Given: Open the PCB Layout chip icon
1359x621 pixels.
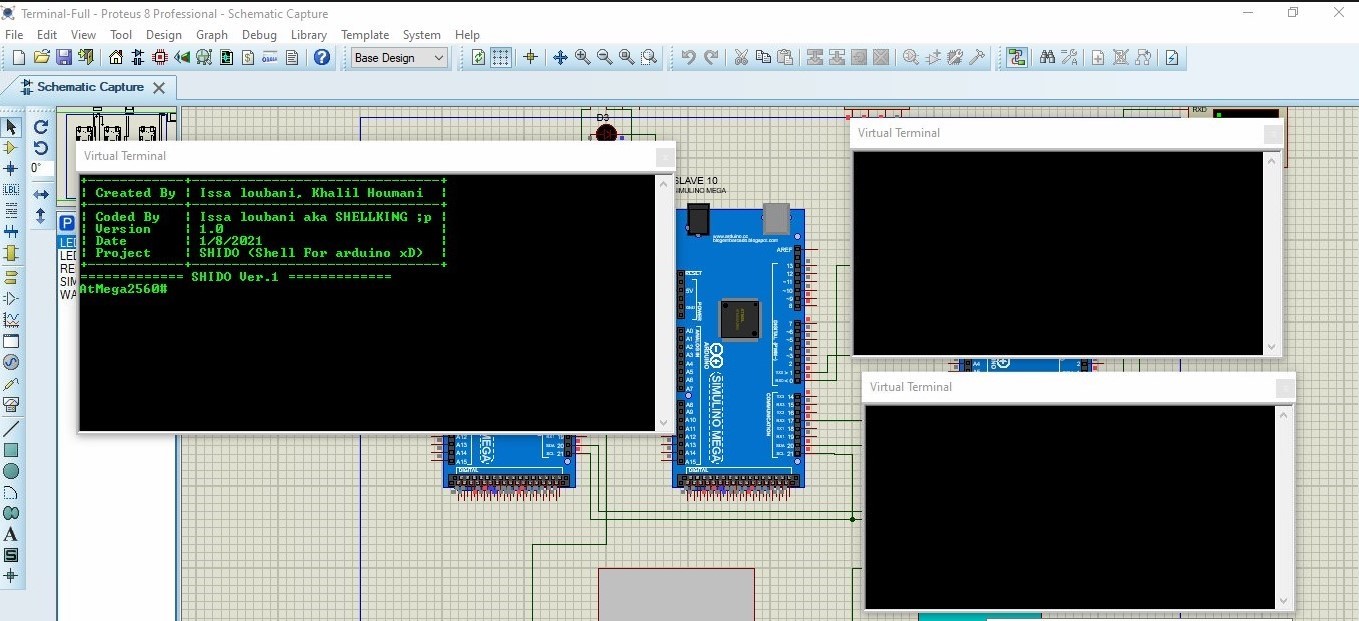Looking at the screenshot, I should pyautogui.click(x=160, y=58).
